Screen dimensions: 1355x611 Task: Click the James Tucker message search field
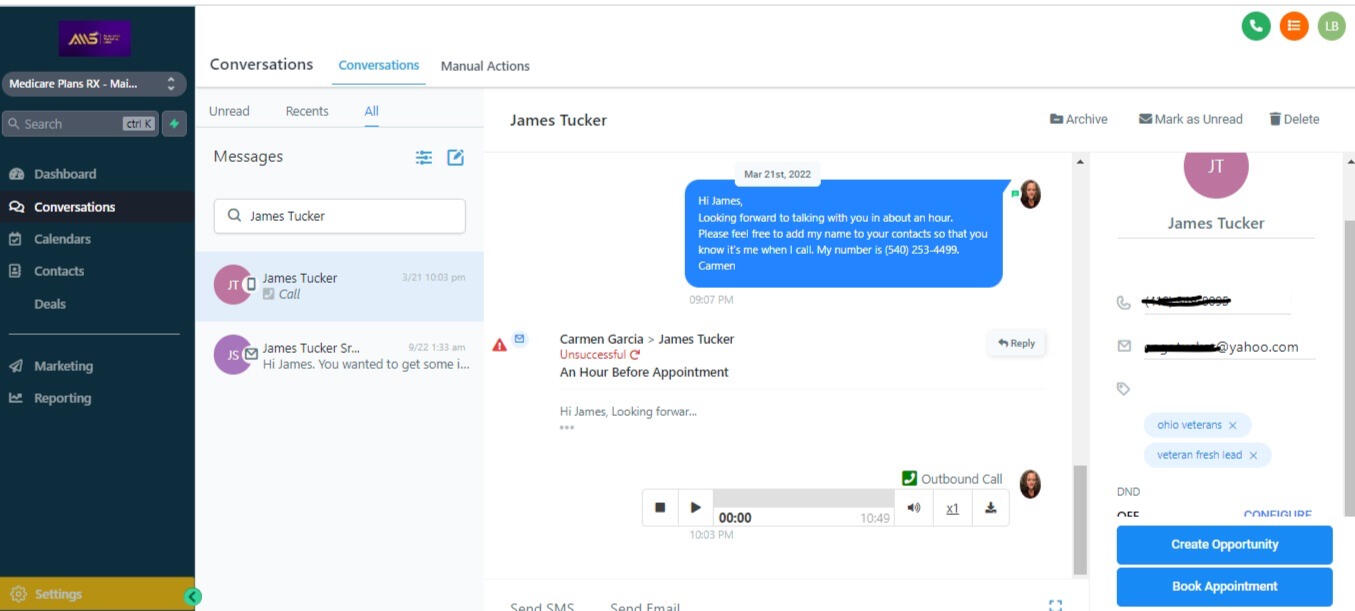[340, 216]
